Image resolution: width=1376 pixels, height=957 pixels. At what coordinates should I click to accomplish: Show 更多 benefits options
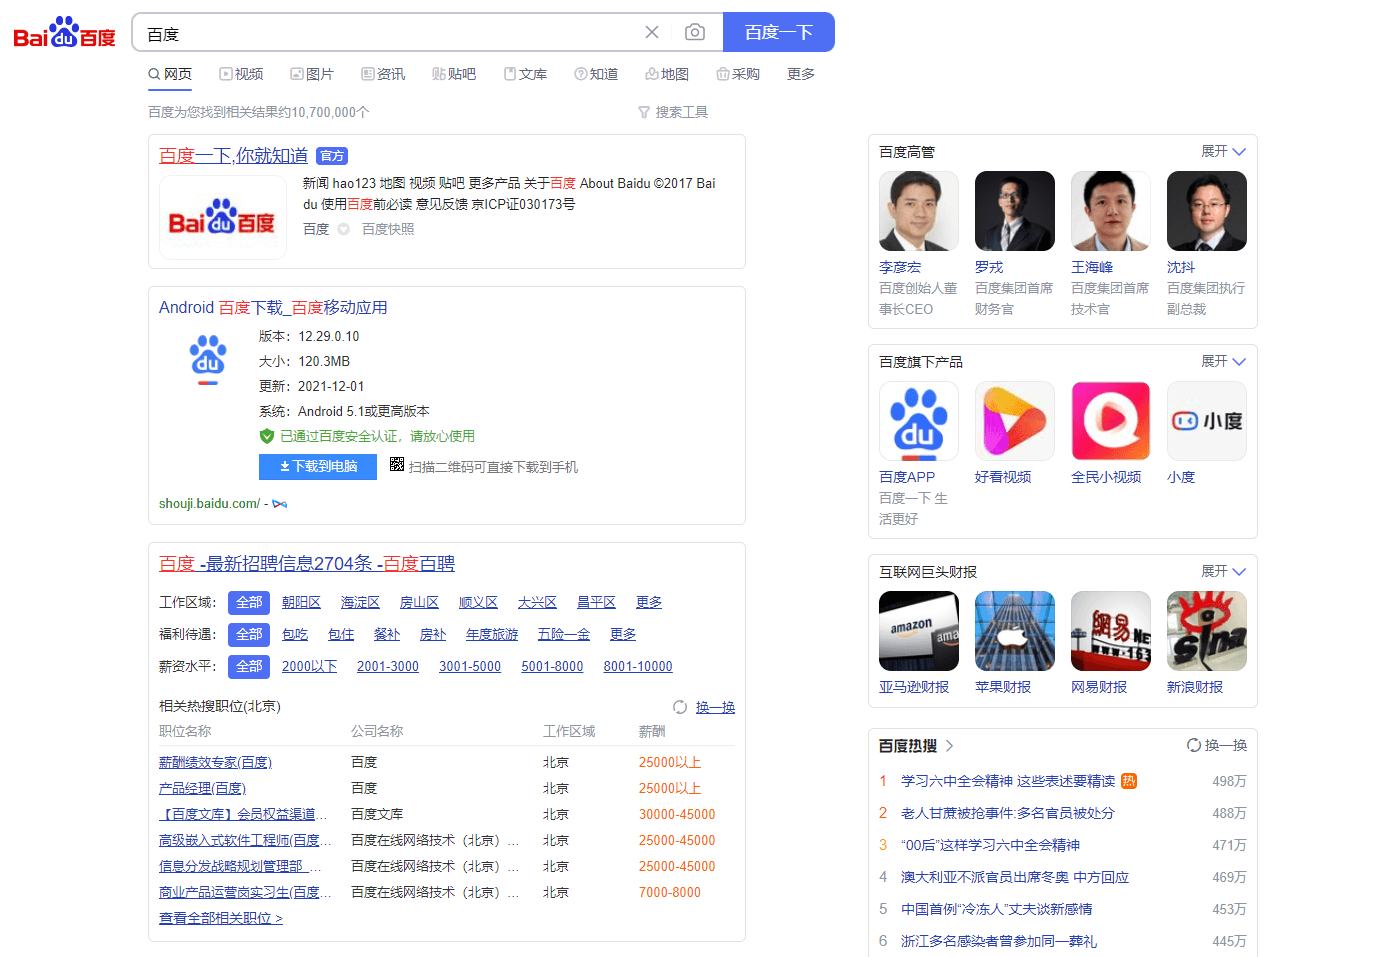(623, 634)
